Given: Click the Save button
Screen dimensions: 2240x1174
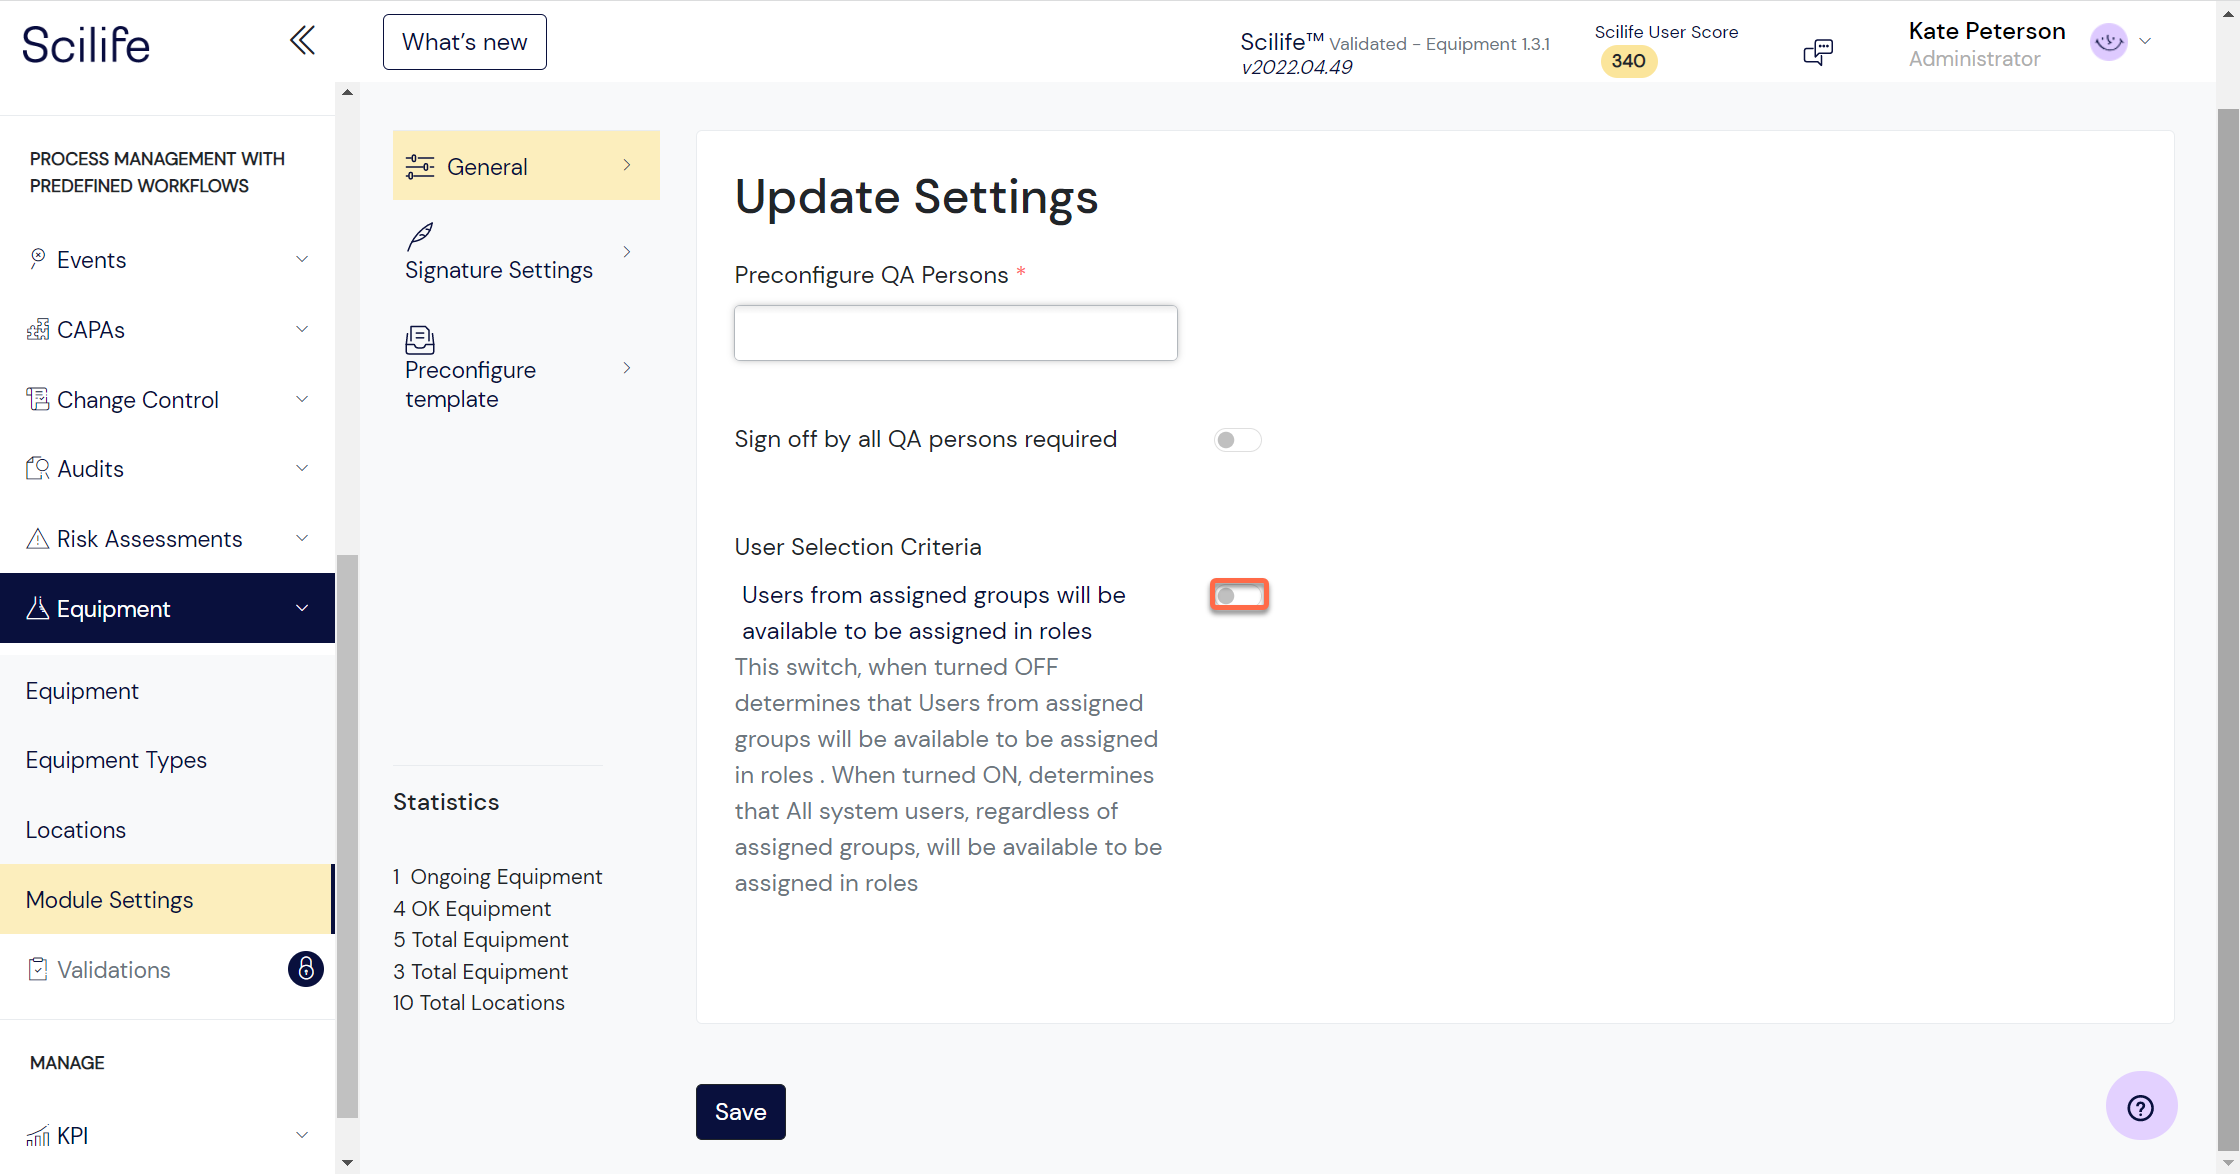Looking at the screenshot, I should click(x=741, y=1112).
